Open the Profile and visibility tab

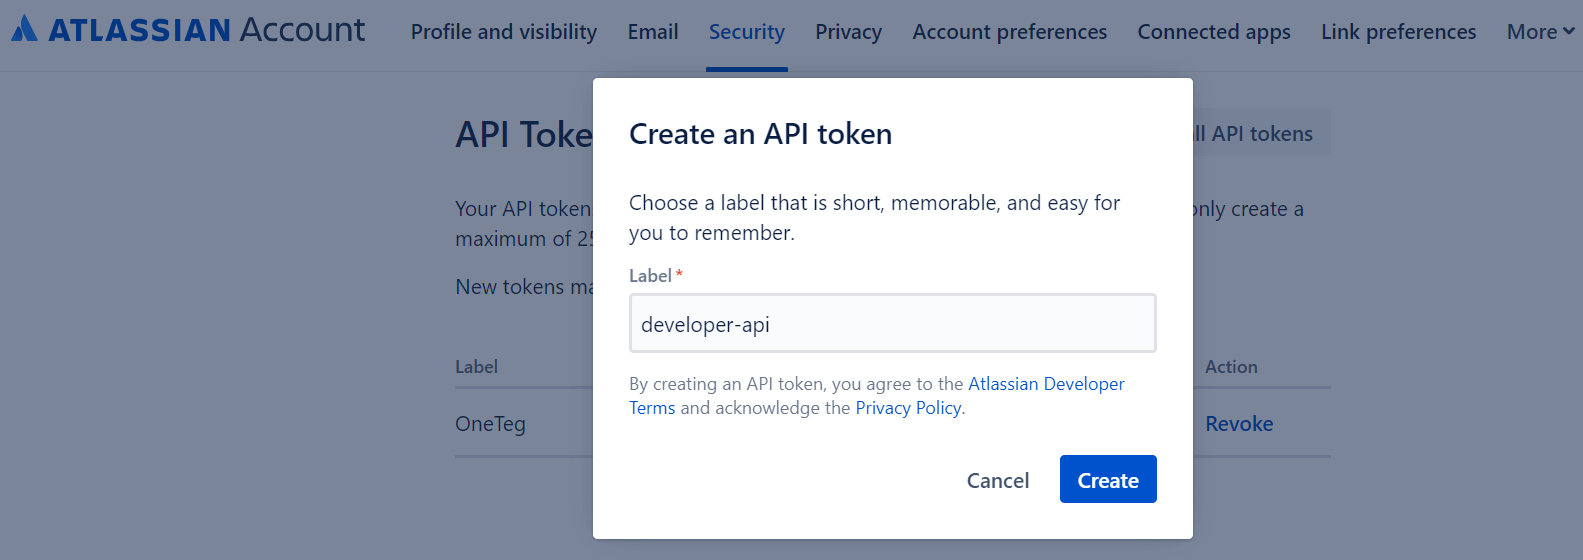coord(503,32)
